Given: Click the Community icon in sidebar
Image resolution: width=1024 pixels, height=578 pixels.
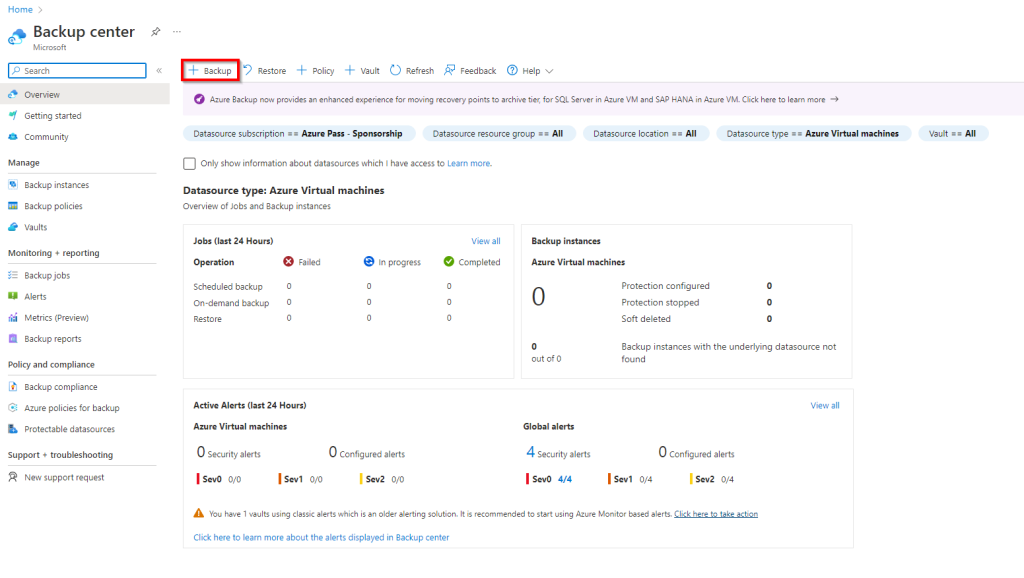Looking at the screenshot, I should point(13,136).
